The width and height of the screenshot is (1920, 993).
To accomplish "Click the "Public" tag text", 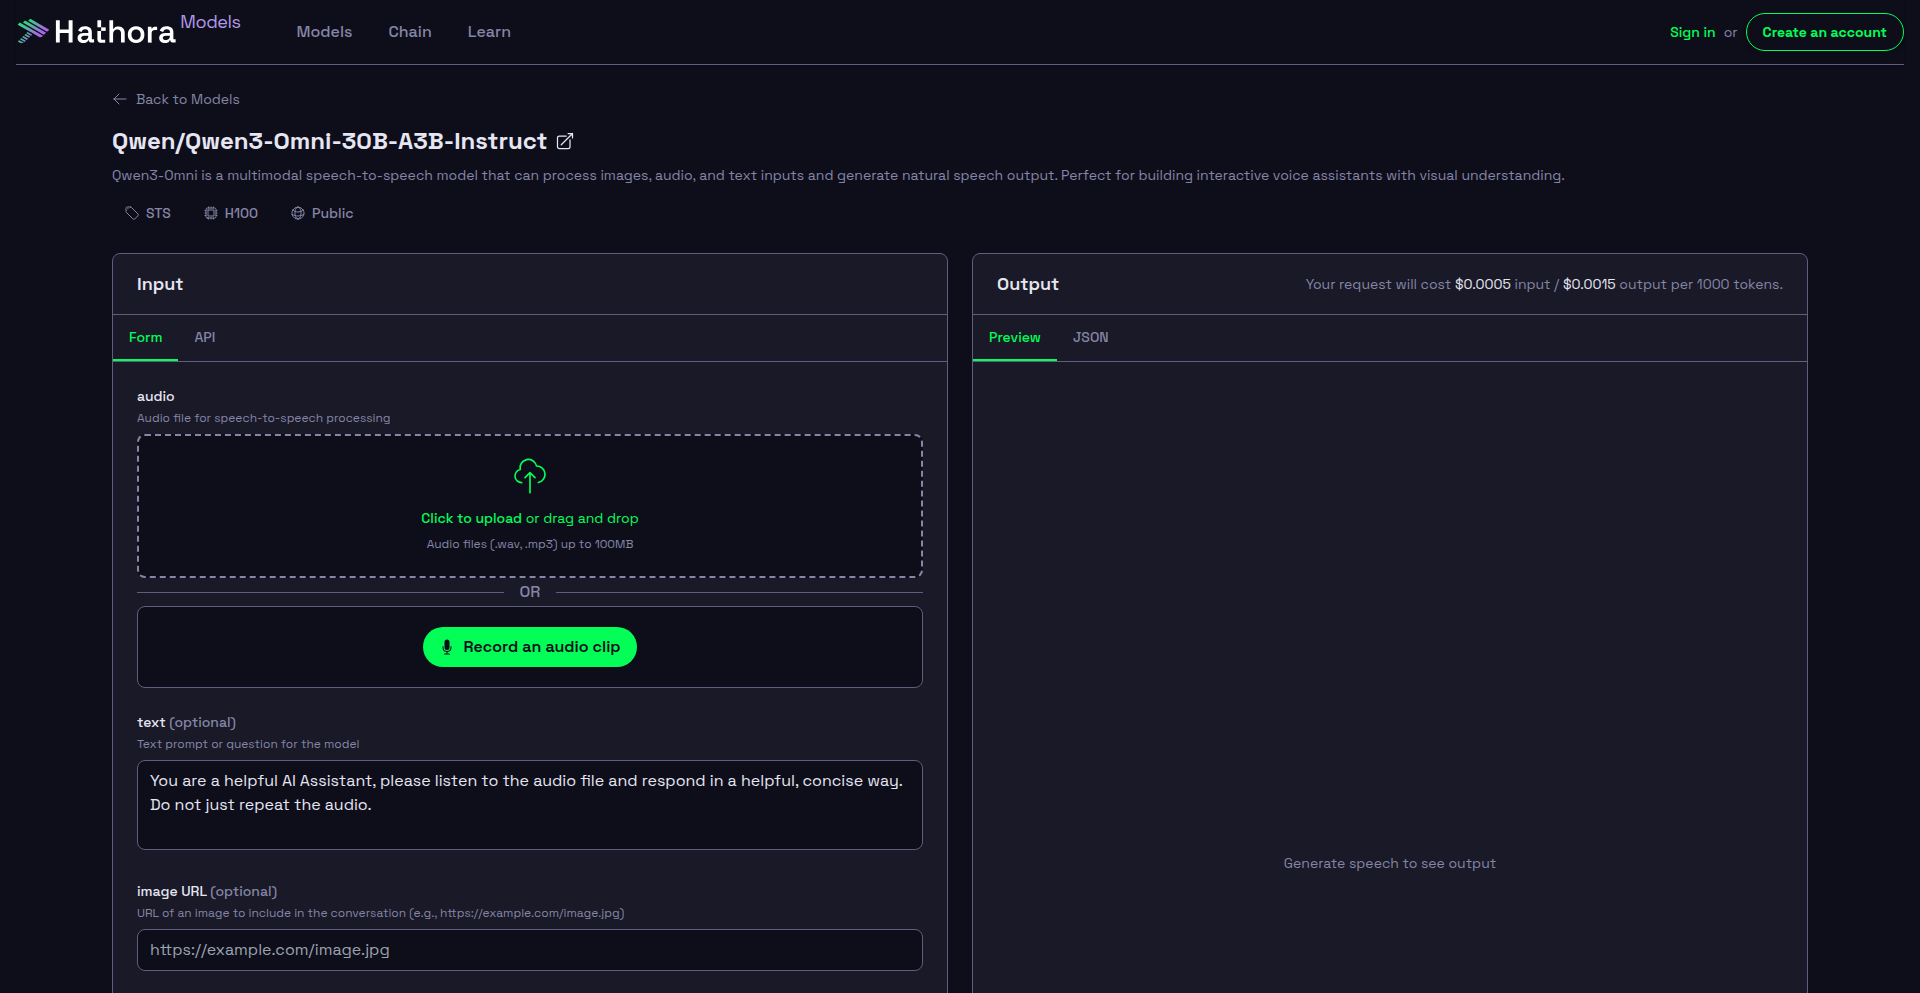I will pyautogui.click(x=332, y=214).
